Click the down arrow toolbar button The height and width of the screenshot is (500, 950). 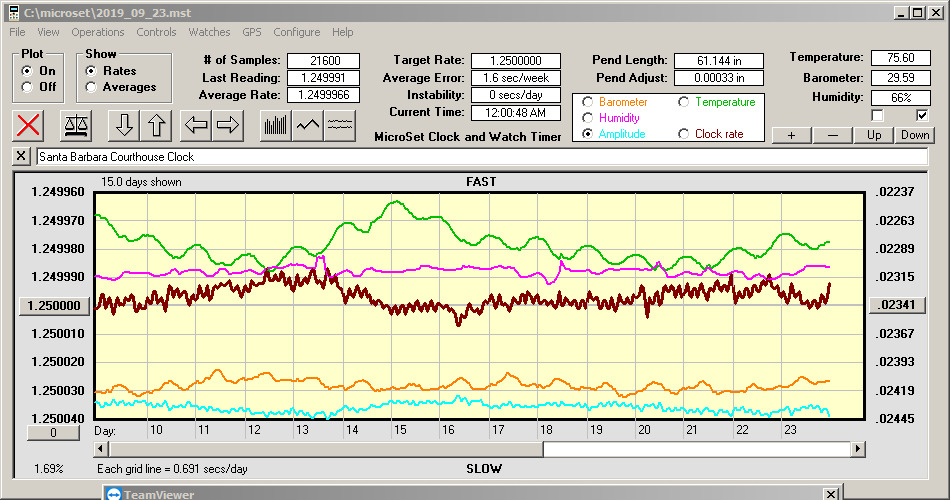pos(124,125)
